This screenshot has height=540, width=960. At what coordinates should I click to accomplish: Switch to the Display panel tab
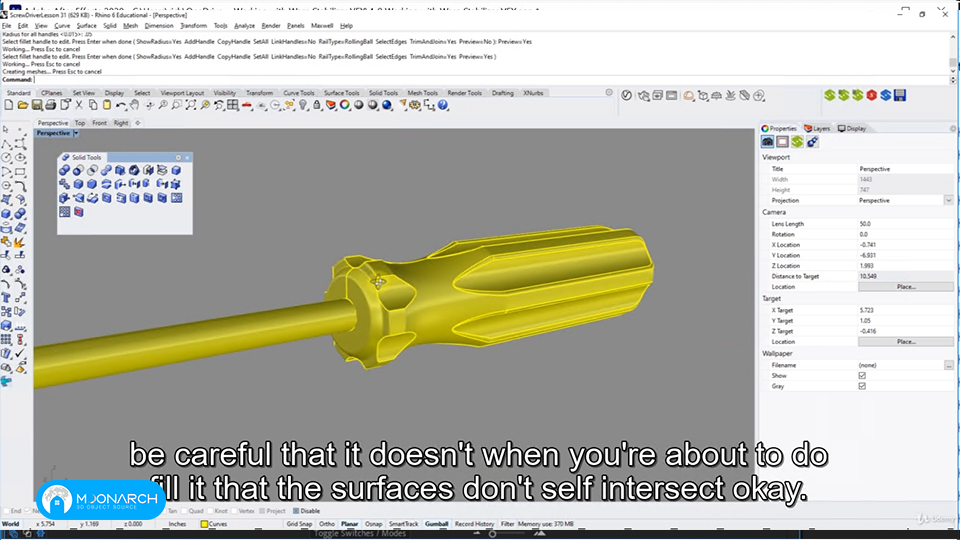click(852, 129)
